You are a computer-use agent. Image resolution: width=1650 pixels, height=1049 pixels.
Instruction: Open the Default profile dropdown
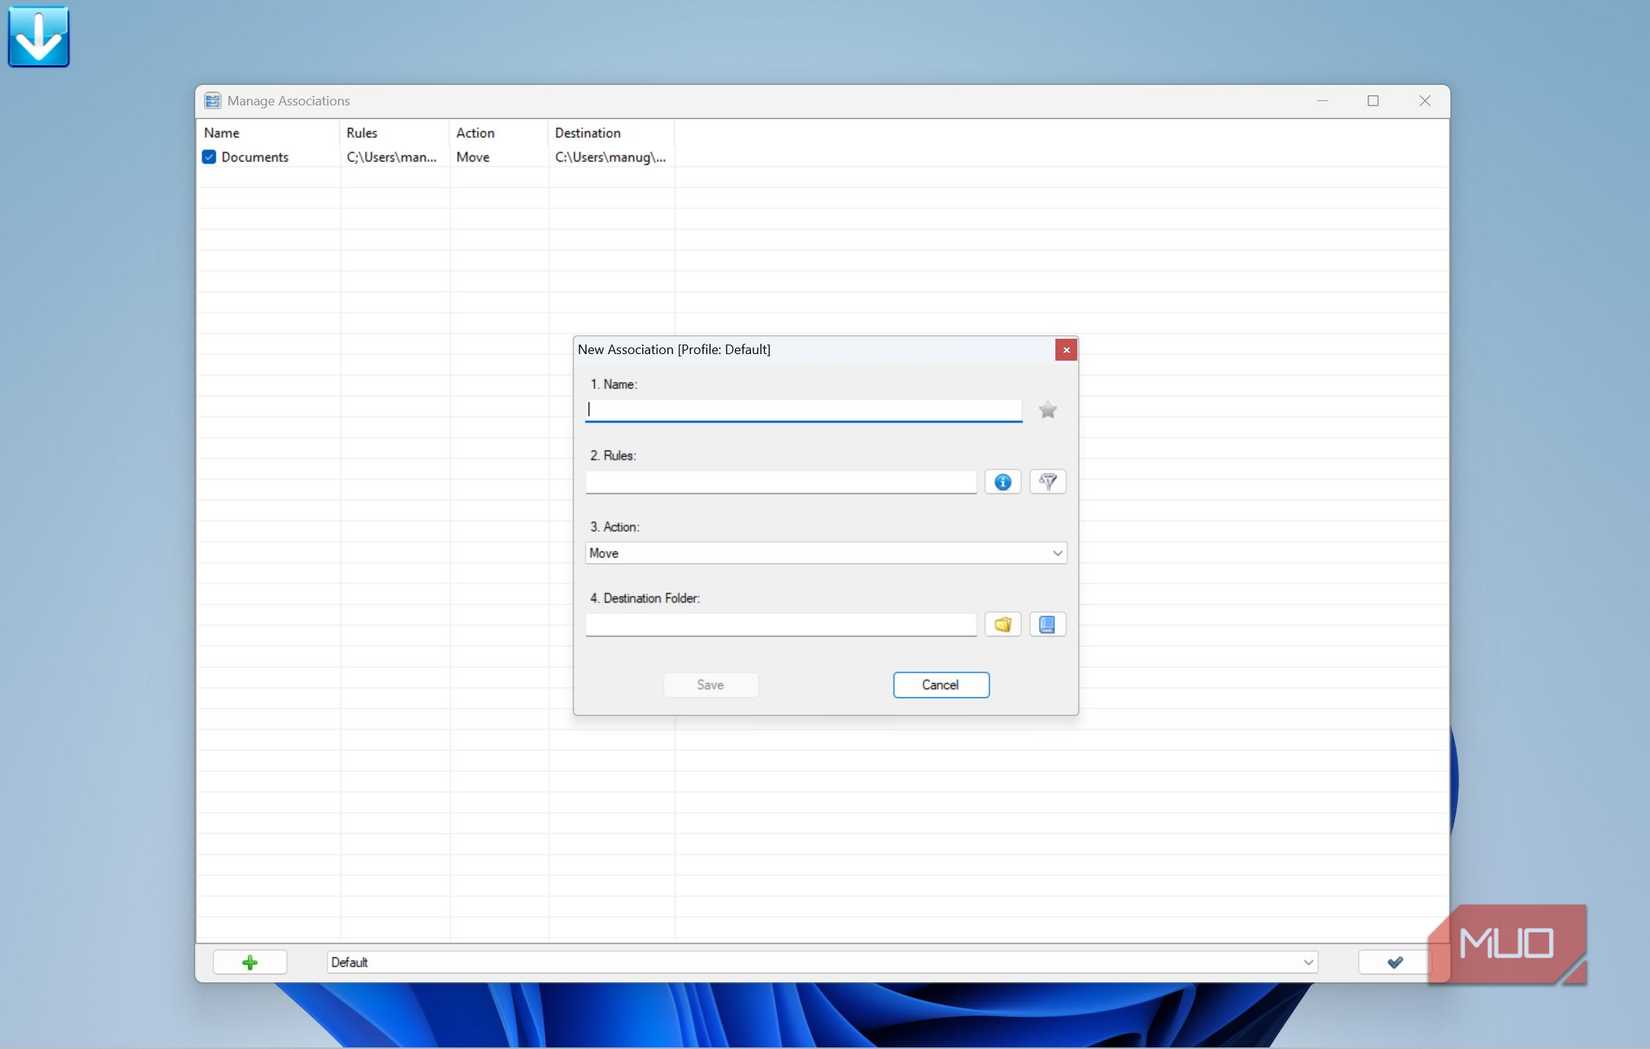point(822,962)
